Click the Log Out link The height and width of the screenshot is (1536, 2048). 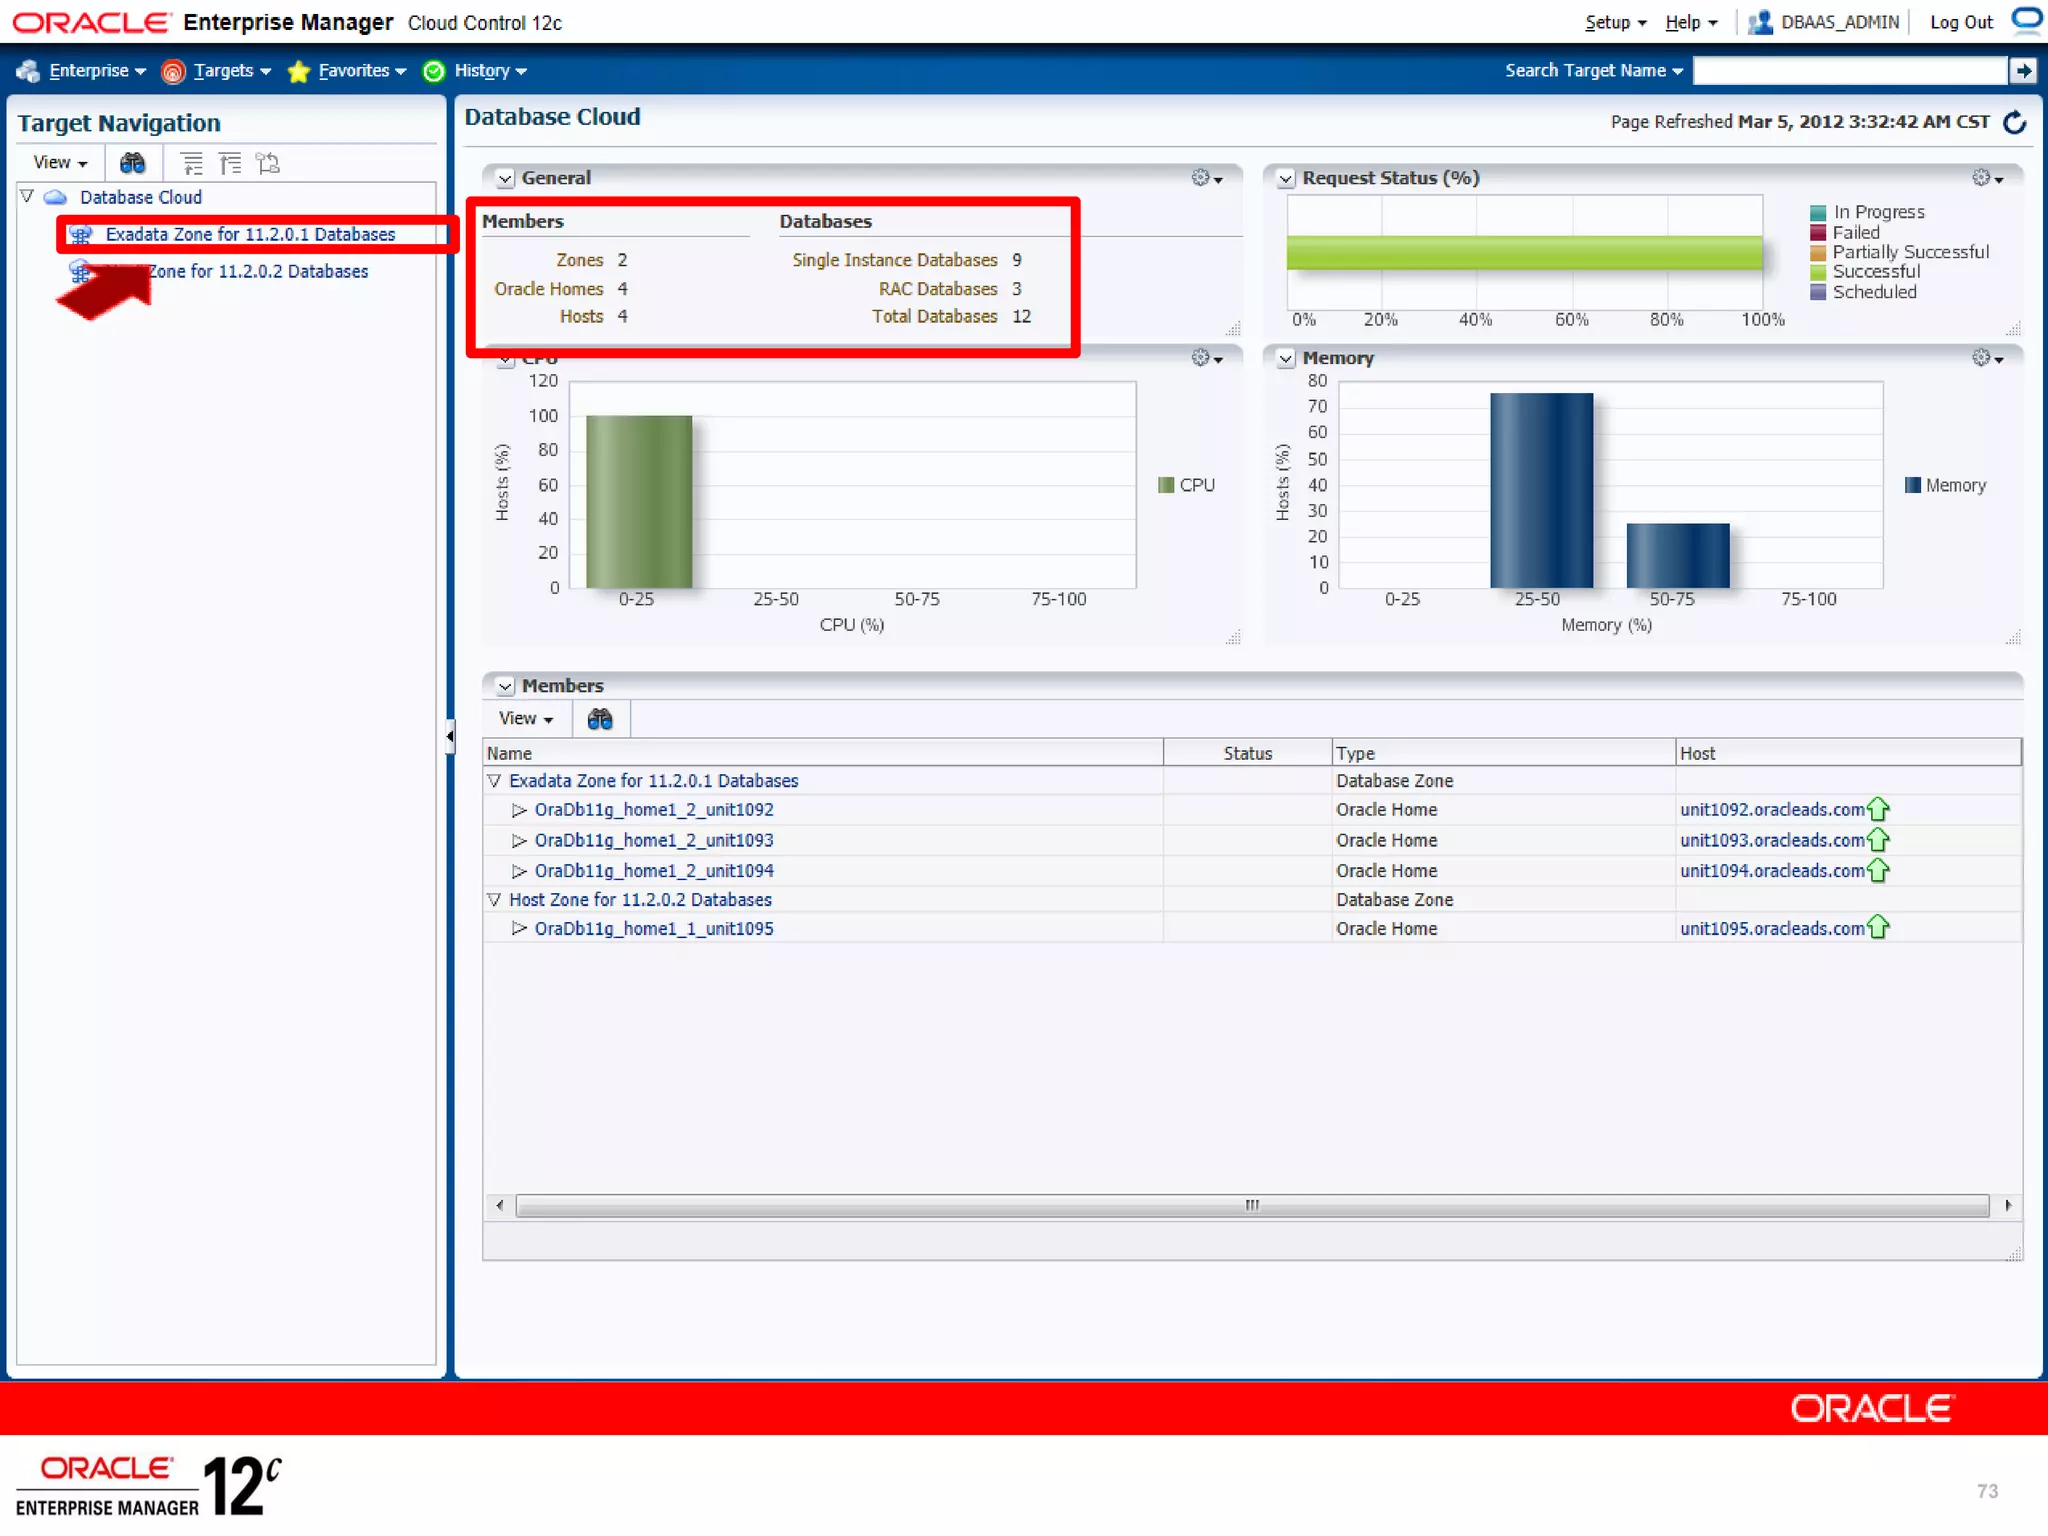[1960, 23]
